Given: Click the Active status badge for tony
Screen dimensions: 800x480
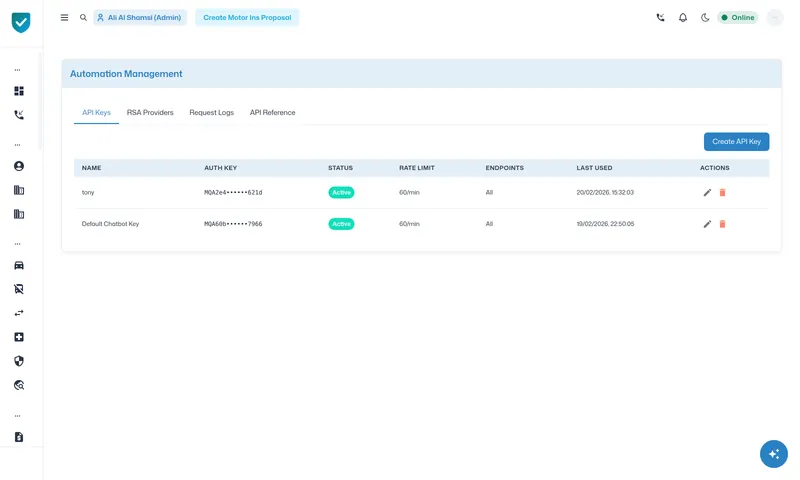Looking at the screenshot, I should click(x=341, y=192).
